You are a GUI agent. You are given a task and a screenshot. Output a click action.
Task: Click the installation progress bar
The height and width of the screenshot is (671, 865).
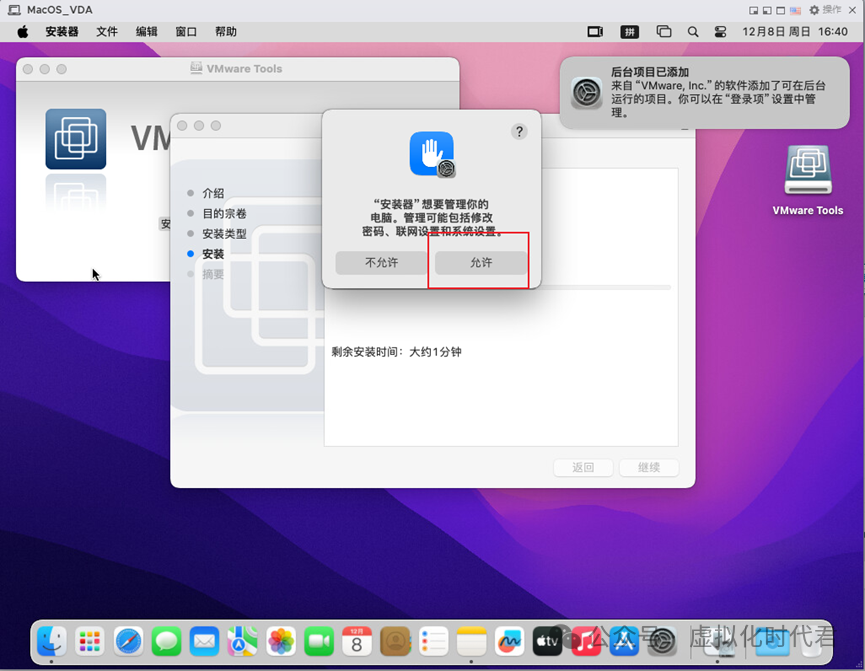pyautogui.click(x=605, y=287)
